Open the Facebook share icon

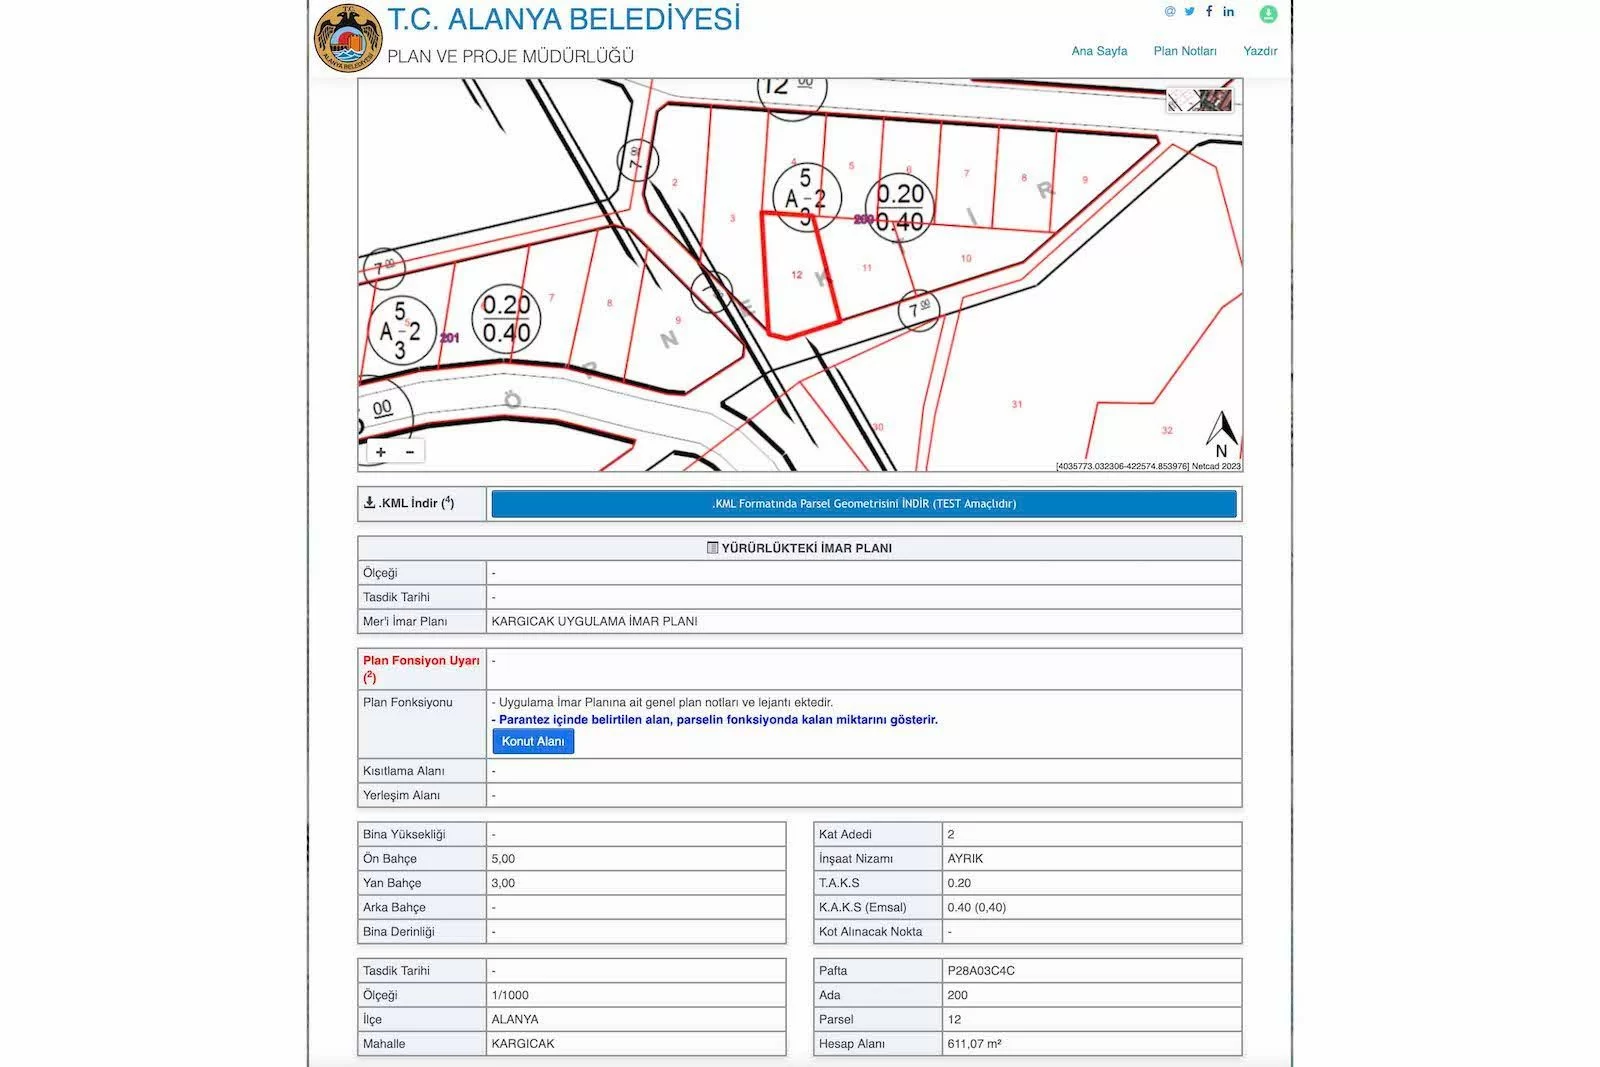[1209, 12]
